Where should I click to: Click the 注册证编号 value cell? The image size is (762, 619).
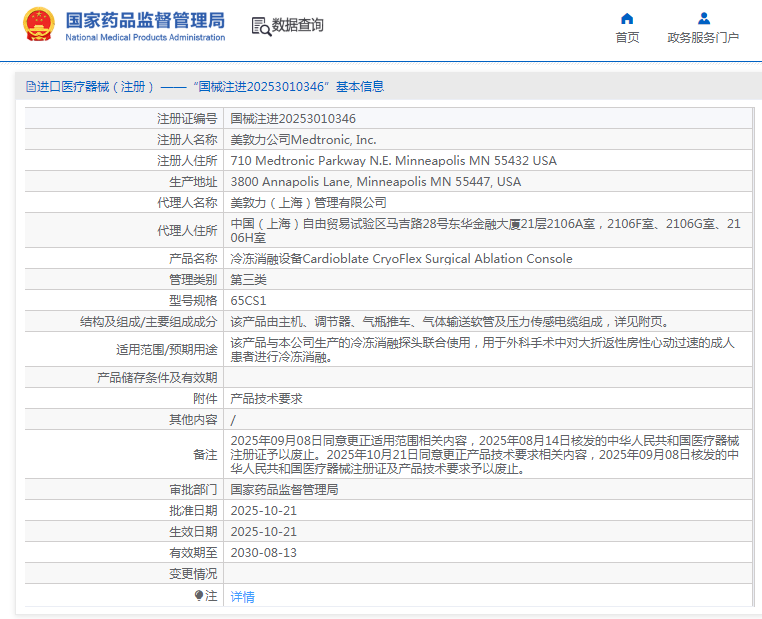point(293,118)
